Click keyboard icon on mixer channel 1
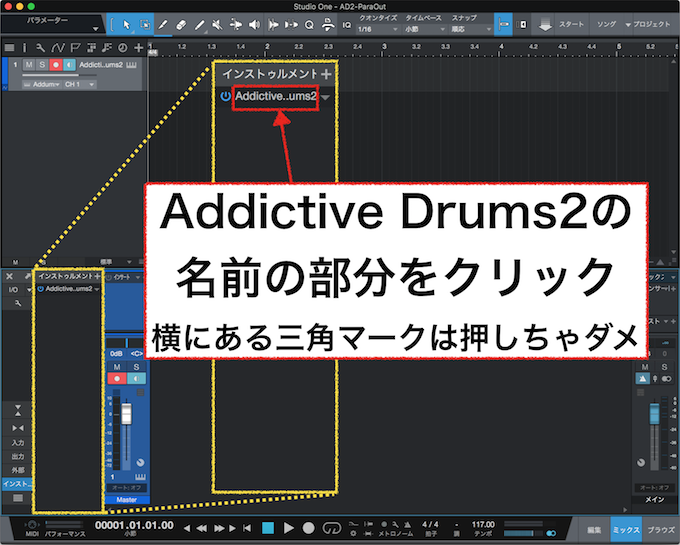The image size is (680, 545). pyautogui.click(x=140, y=477)
